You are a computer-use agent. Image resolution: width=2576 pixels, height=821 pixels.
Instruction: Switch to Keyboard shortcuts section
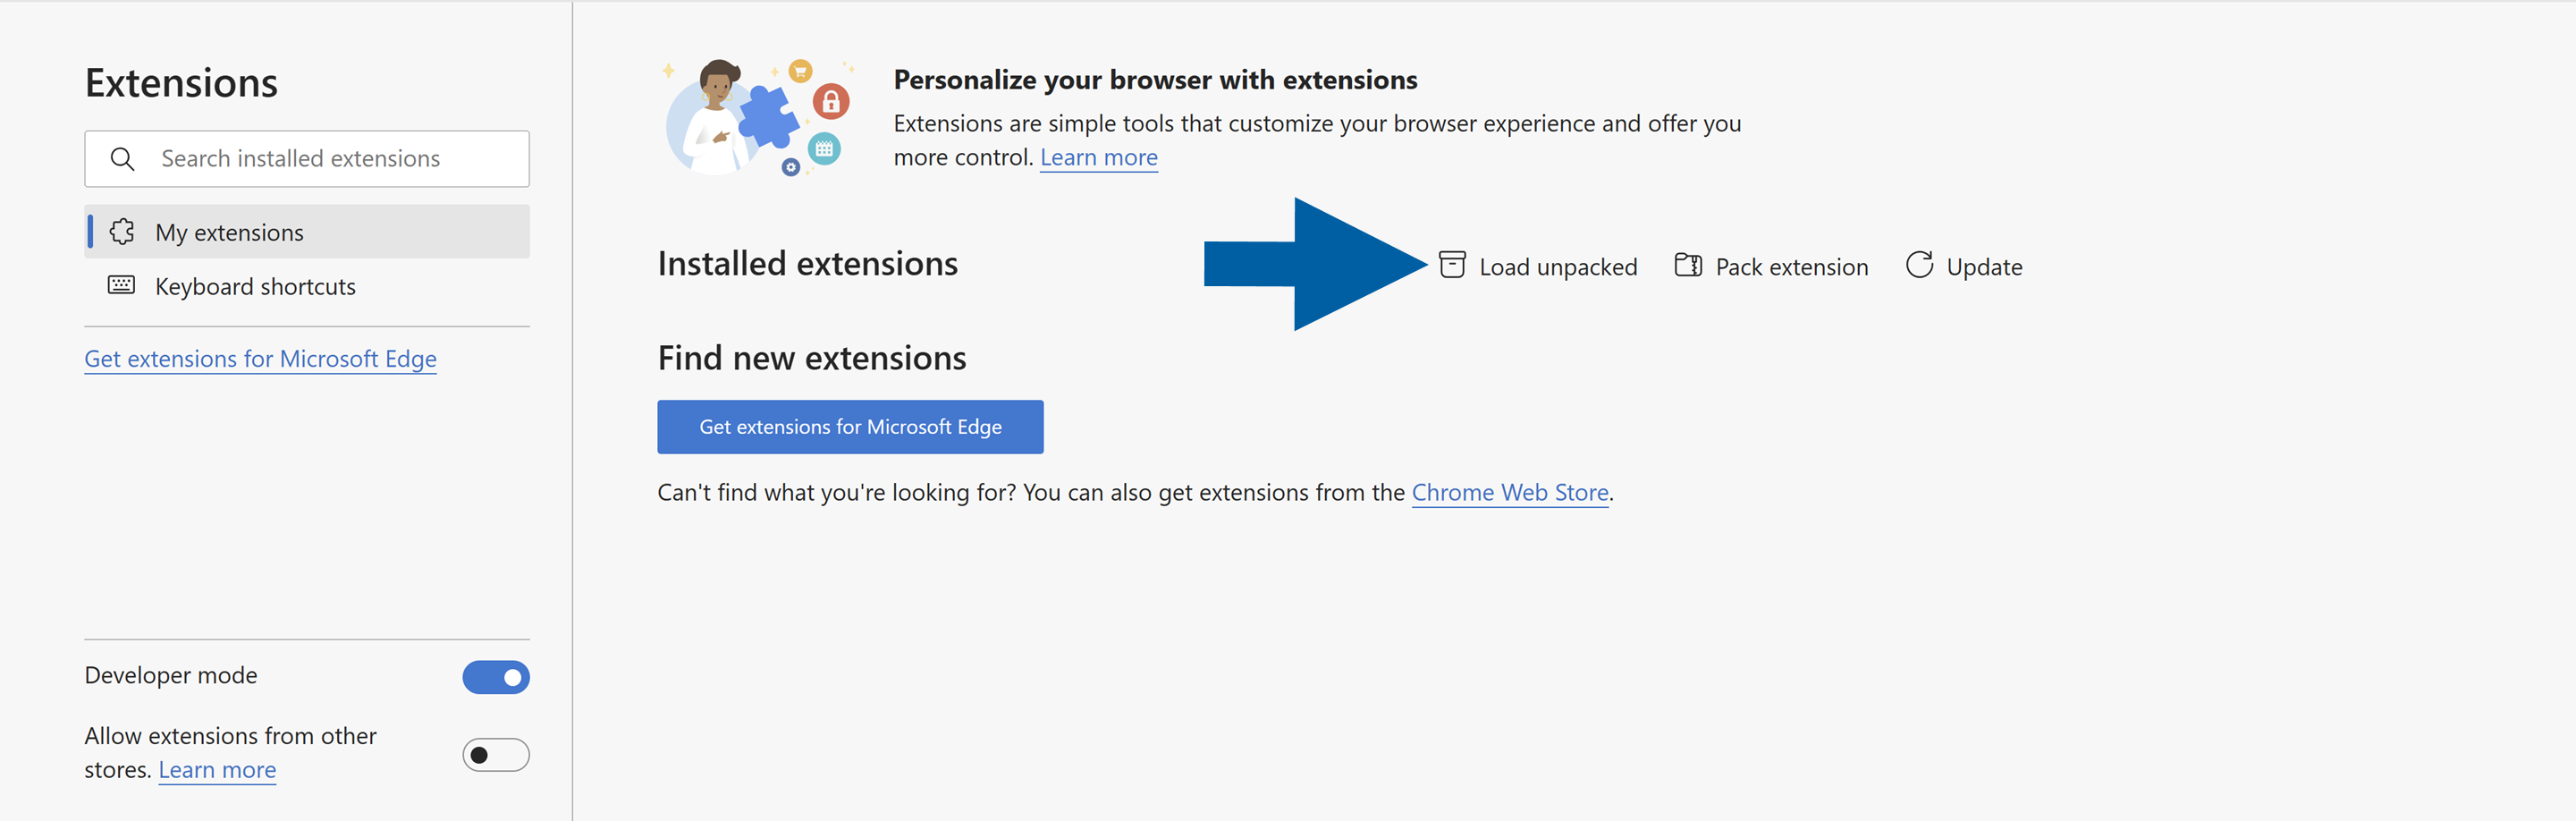254,285
